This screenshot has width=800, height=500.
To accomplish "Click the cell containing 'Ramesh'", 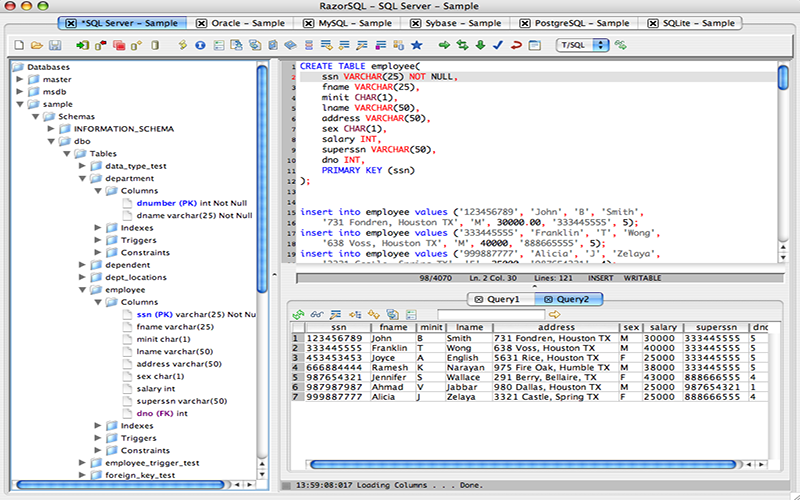I will pos(393,367).
